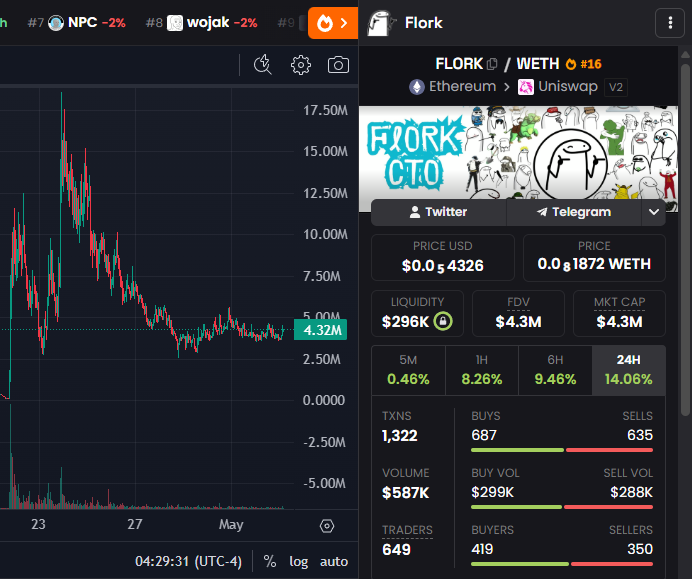Click the BUYERS count 419

pyautogui.click(x=482, y=549)
